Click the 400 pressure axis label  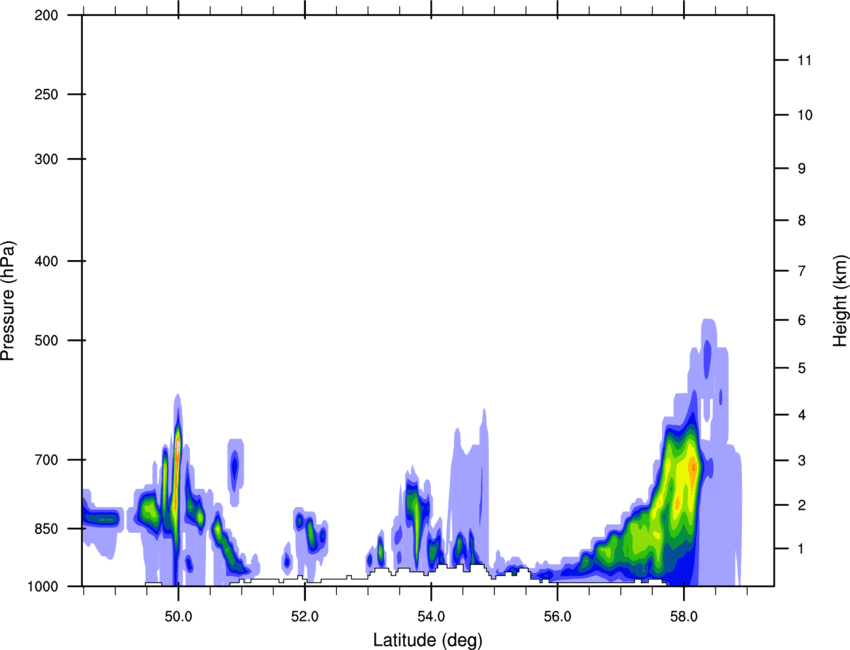[x=46, y=261]
